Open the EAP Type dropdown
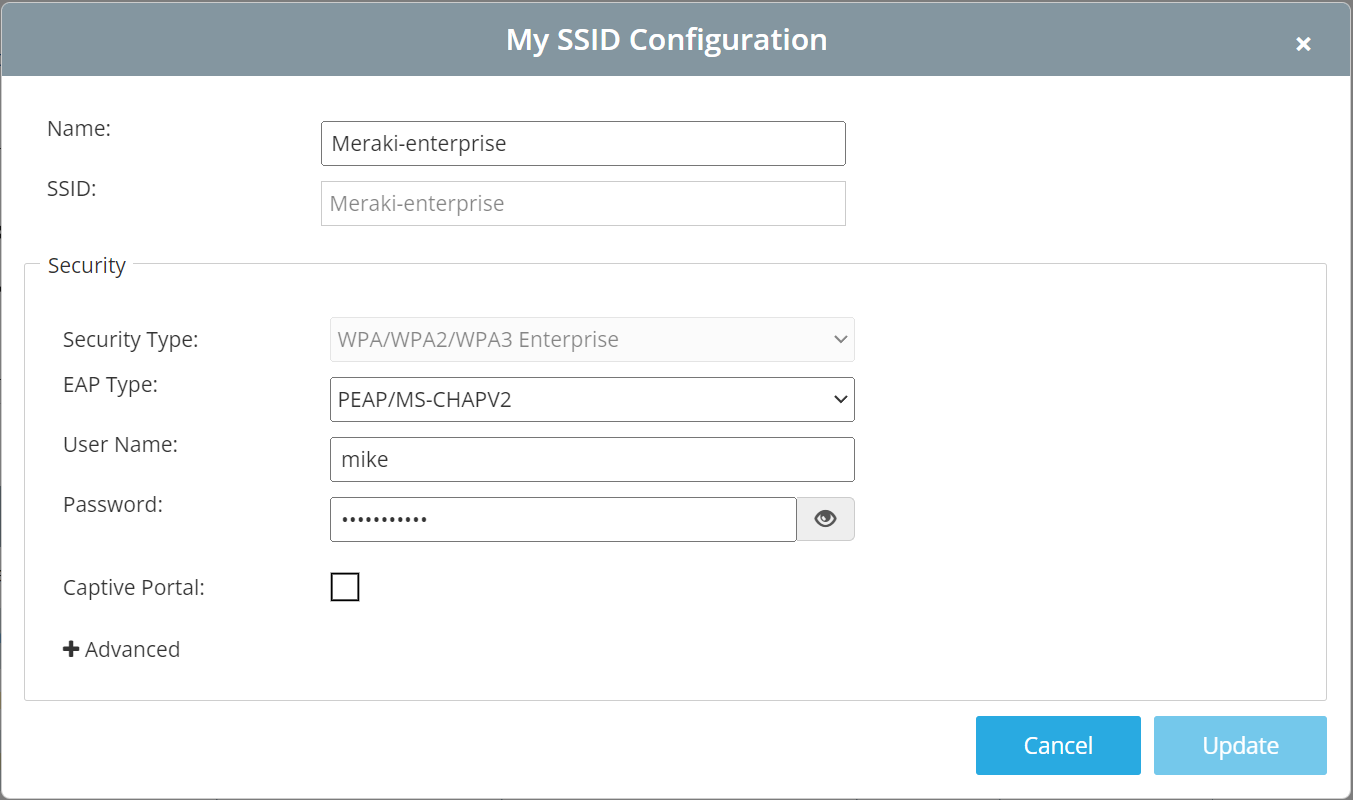 [x=592, y=400]
